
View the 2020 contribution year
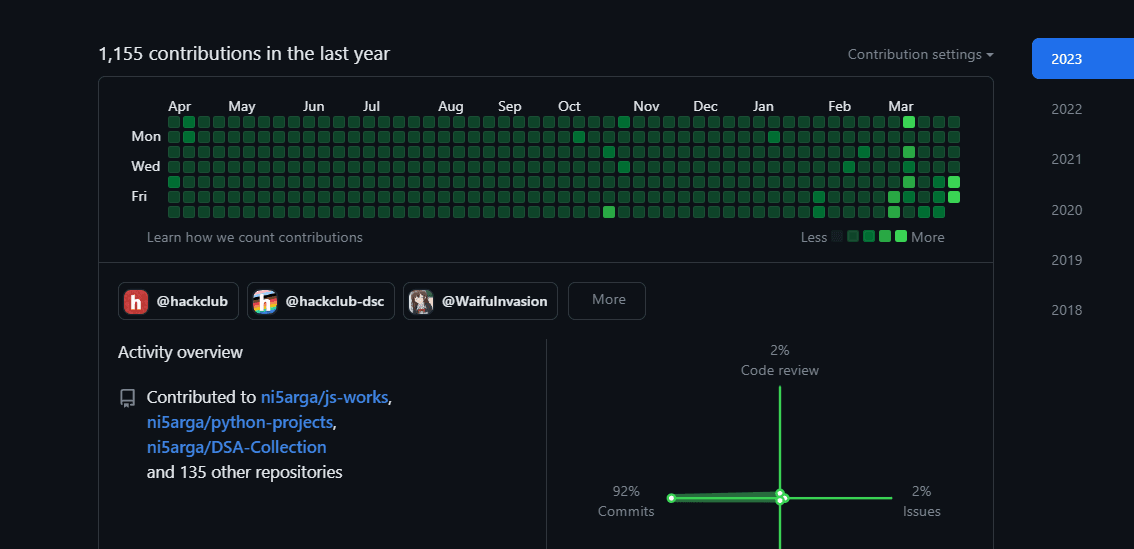click(1066, 210)
